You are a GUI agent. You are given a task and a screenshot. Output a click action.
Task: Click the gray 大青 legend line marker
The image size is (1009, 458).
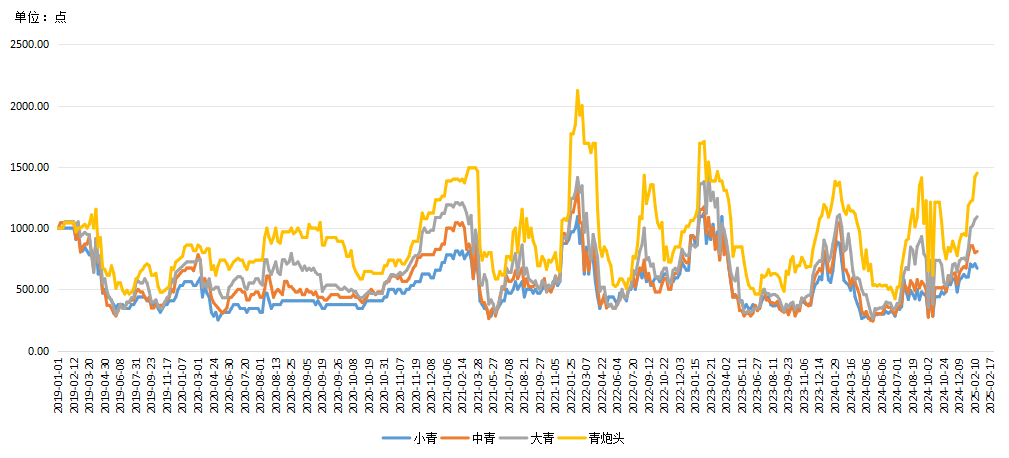coord(515,438)
